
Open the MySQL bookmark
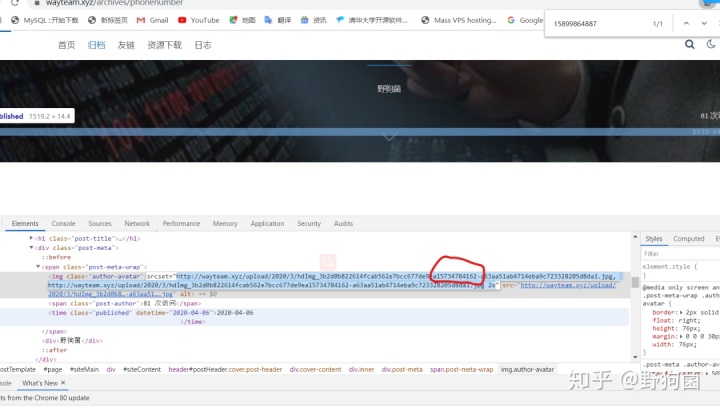(x=45, y=20)
